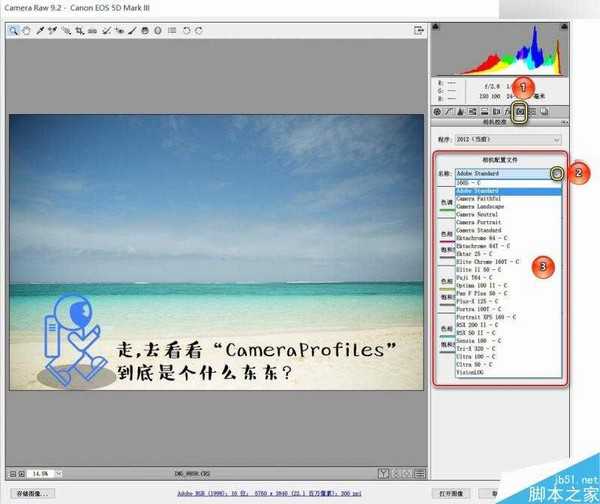Viewport: 600px width, 504px height.
Task: Select Tri-X 320 - C profile
Action: point(509,349)
